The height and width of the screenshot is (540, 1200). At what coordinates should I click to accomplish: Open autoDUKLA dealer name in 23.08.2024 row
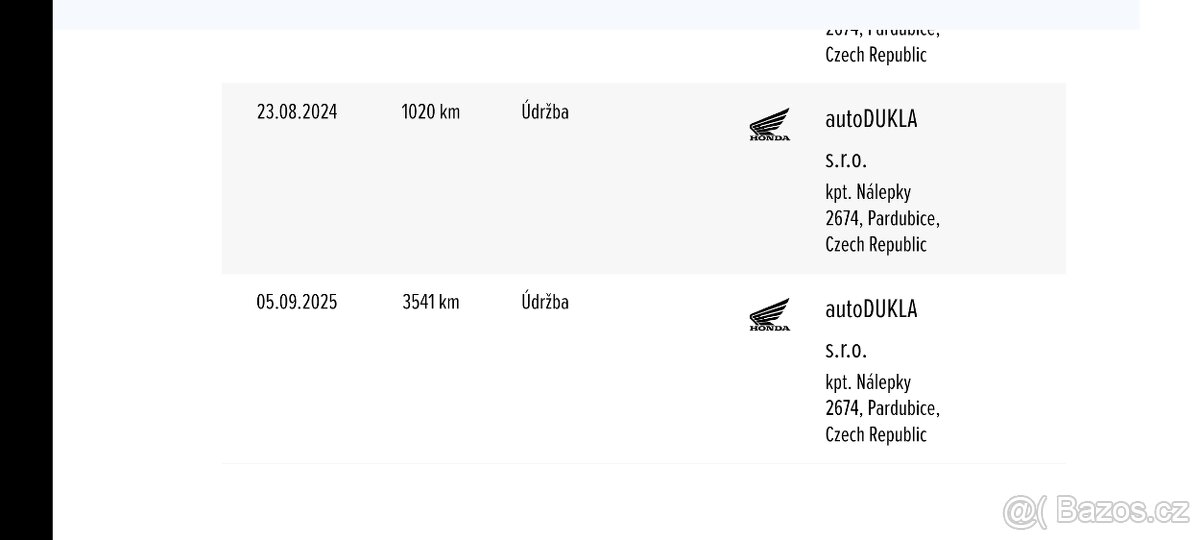pos(871,119)
